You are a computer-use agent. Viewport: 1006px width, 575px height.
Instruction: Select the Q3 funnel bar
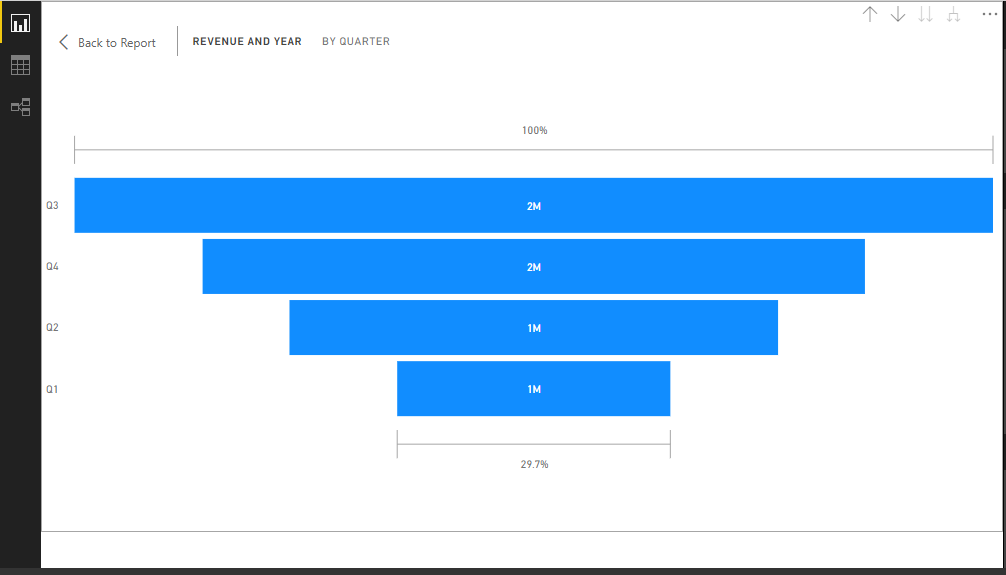coord(534,205)
